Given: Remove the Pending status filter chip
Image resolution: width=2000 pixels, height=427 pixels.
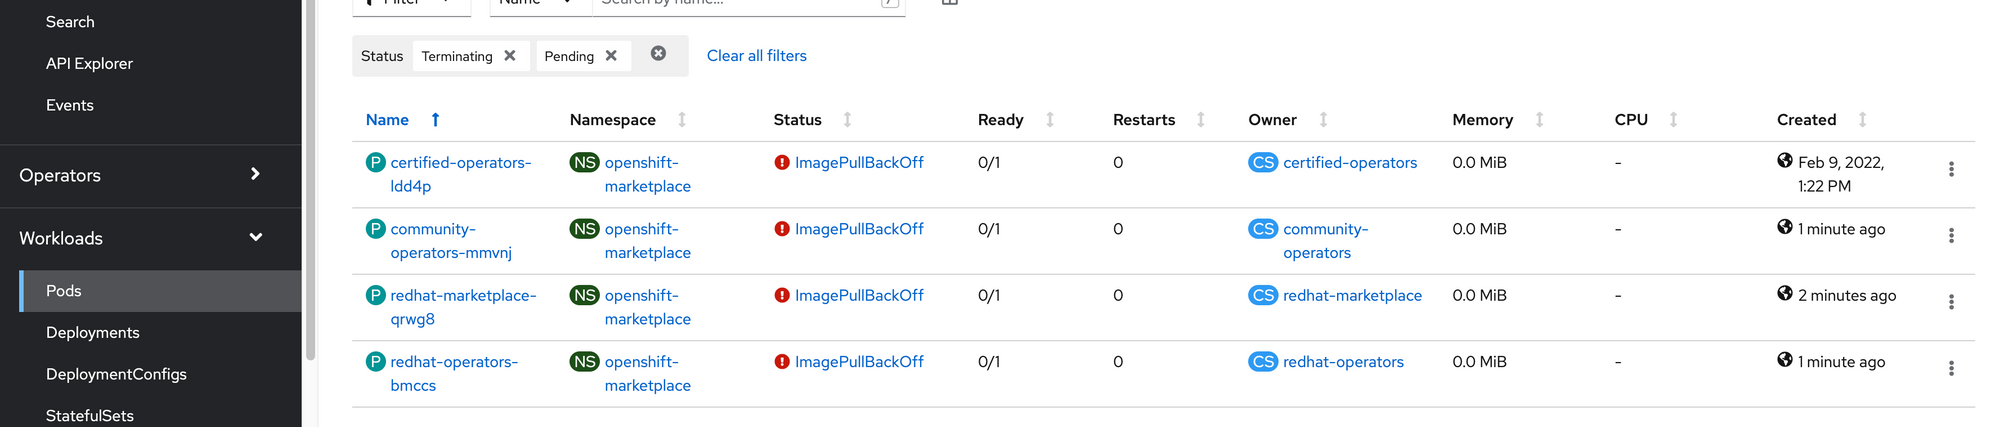Looking at the screenshot, I should [x=611, y=56].
